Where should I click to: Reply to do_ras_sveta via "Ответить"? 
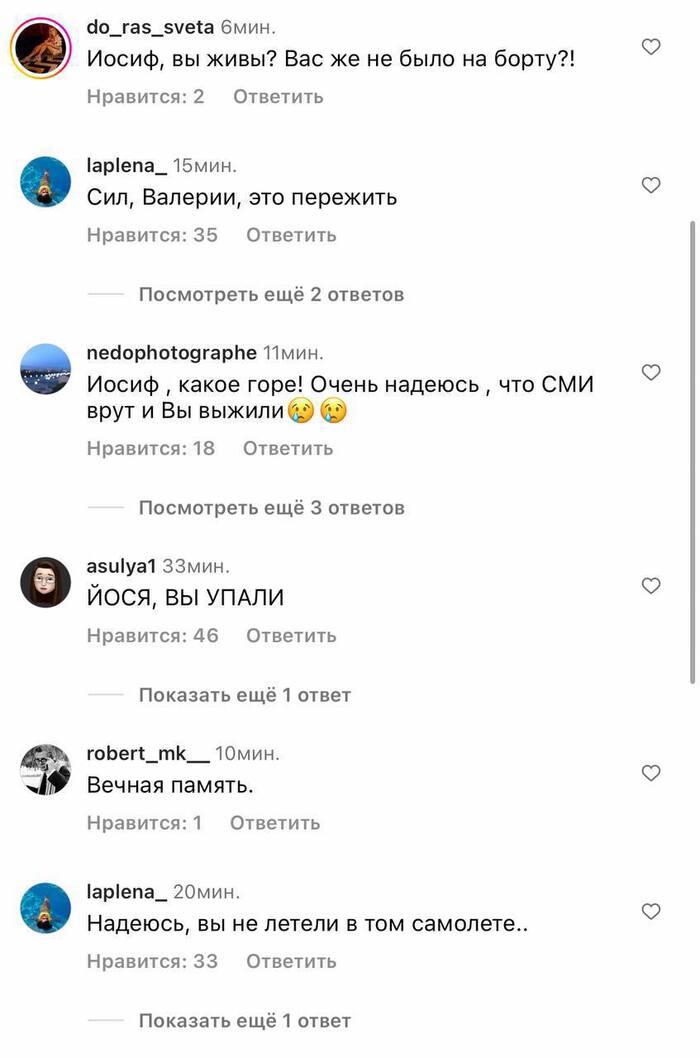(278, 96)
